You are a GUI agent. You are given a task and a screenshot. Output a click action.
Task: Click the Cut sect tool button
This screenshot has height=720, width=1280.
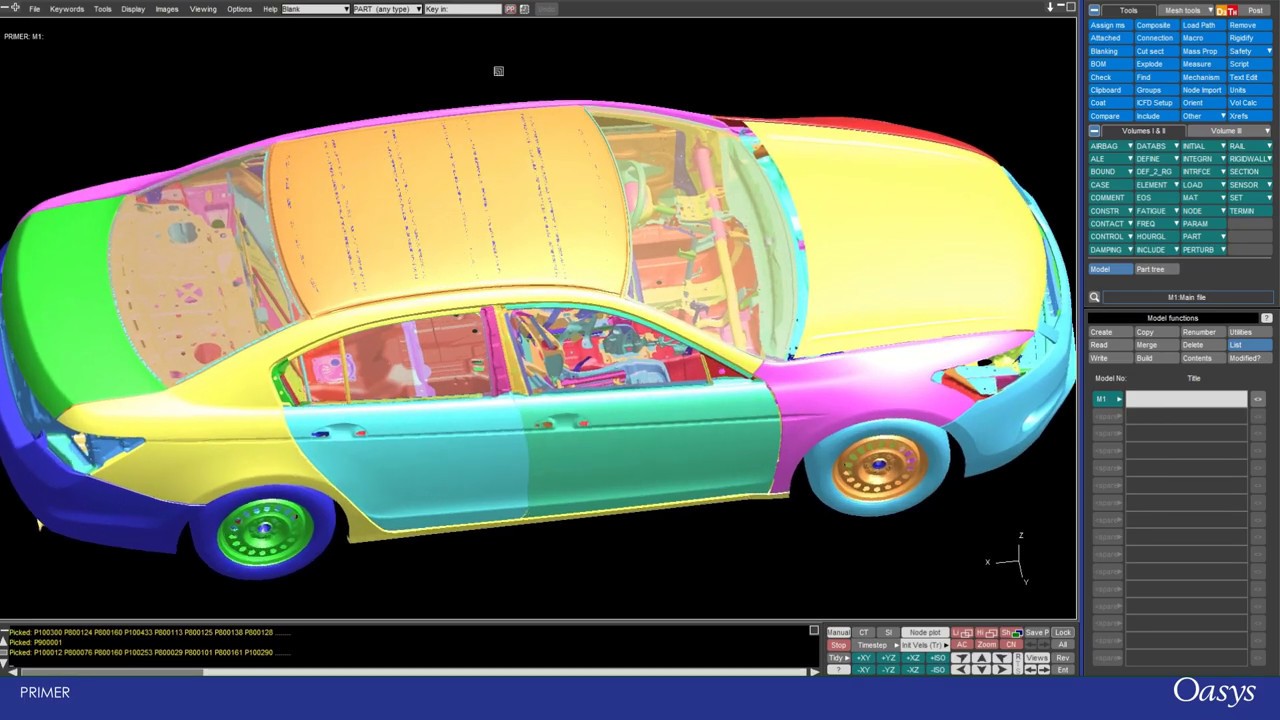(1156, 51)
